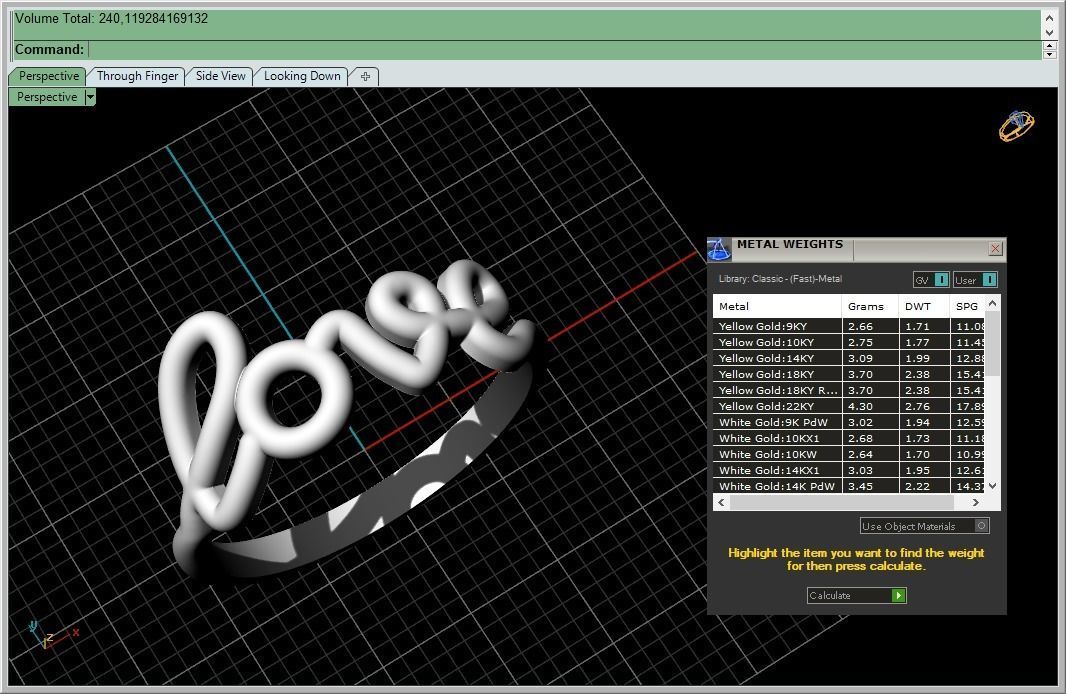This screenshot has height=694, width=1066.
Task: Select the Yellow Gold:22KY row
Action: point(848,406)
